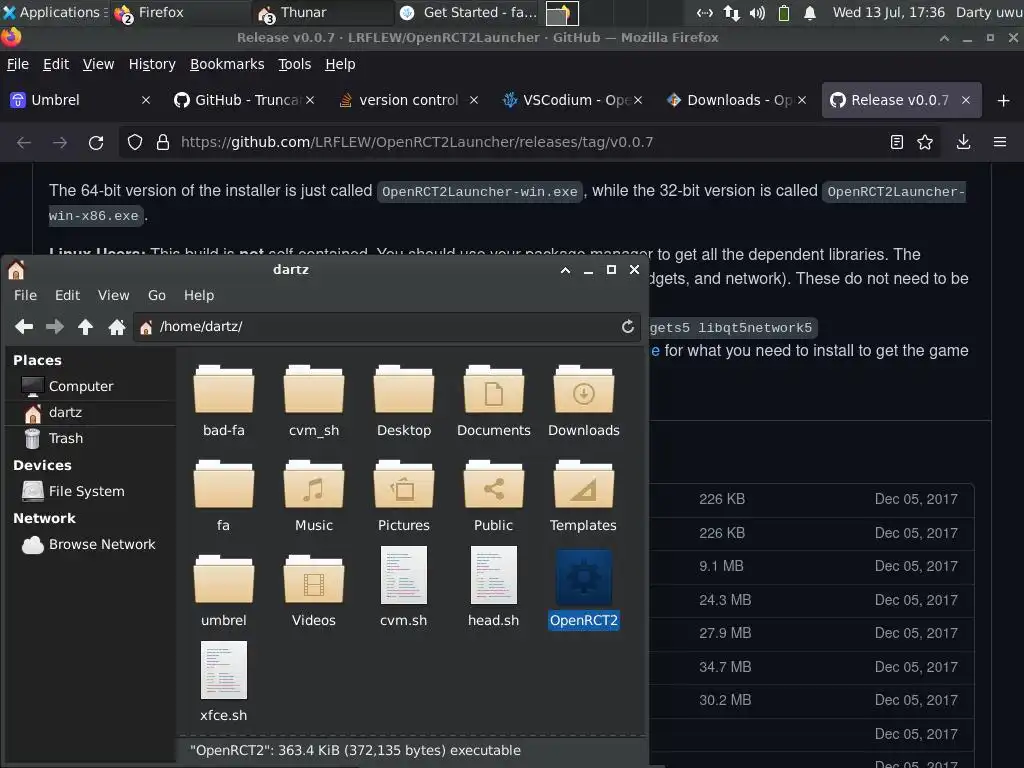Viewport: 1024px width, 768px height.
Task: Open Thunar Go menu
Action: 157,295
